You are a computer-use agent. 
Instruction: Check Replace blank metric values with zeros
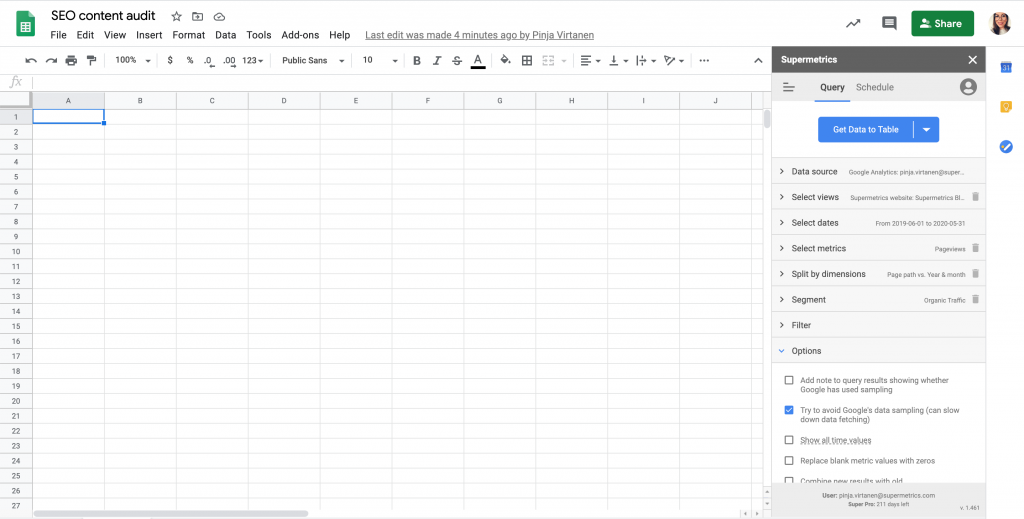point(789,461)
